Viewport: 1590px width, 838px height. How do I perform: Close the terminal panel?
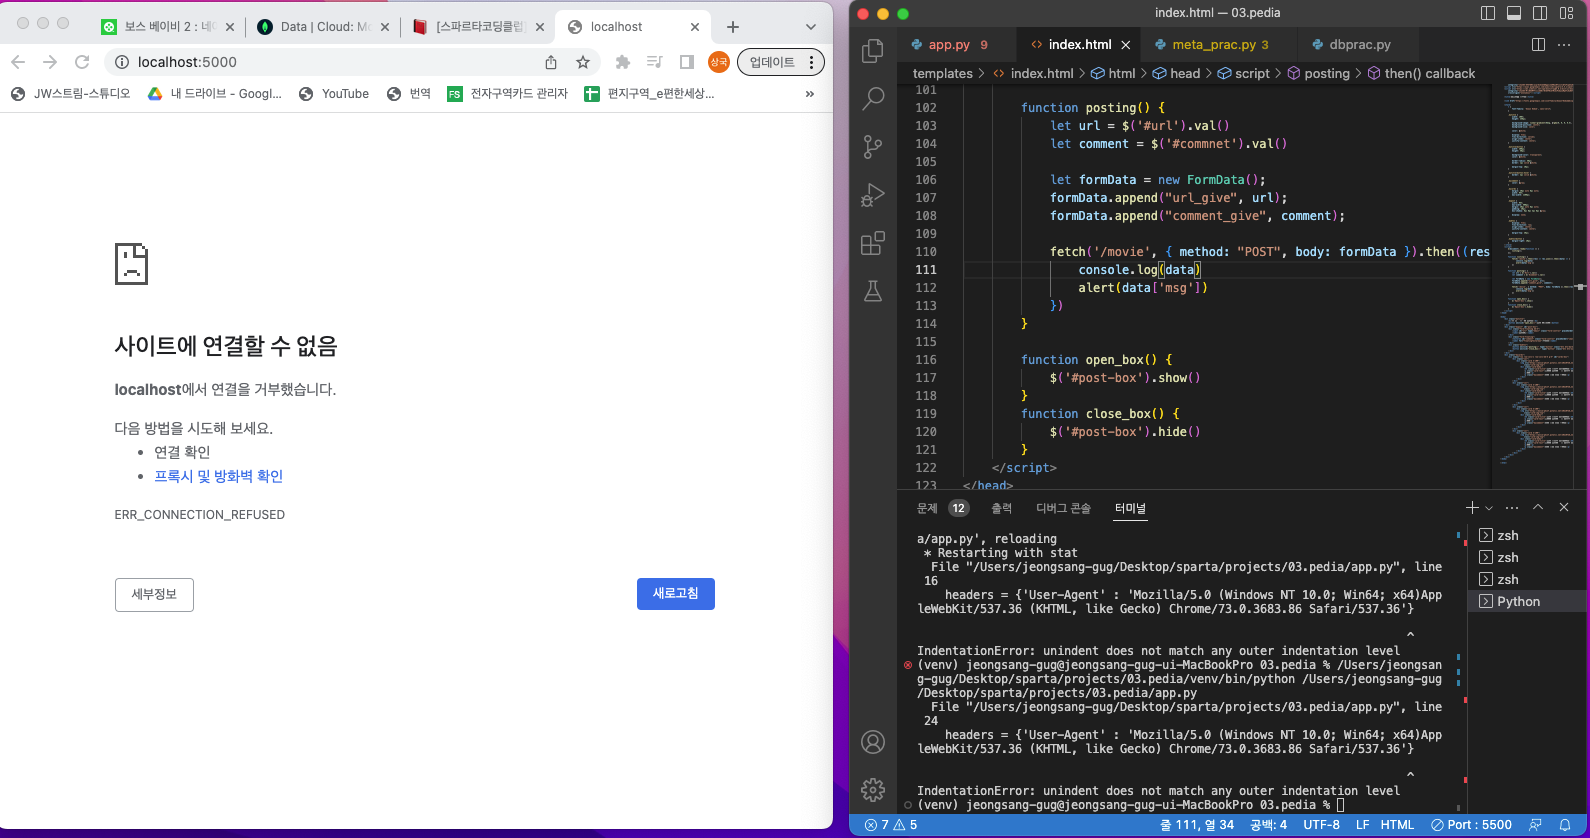pos(1564,508)
